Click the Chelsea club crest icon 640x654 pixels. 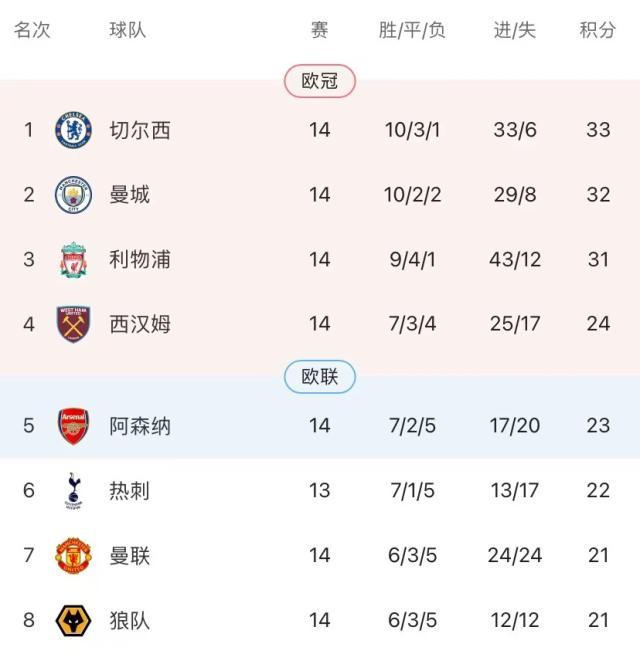point(73,130)
